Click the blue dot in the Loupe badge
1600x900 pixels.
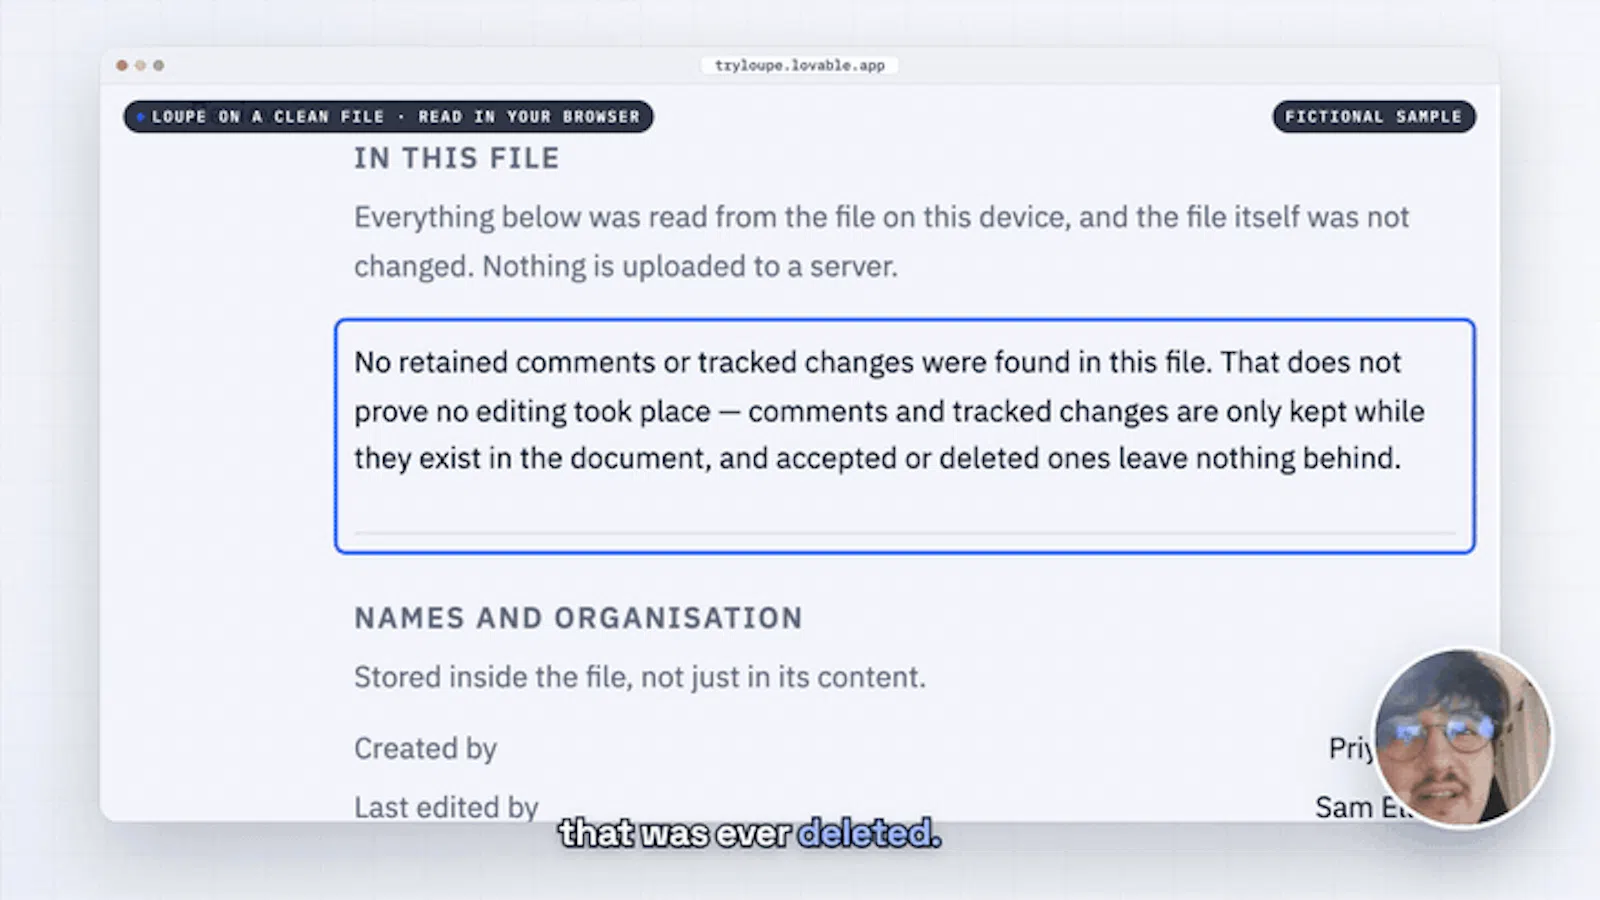140,117
